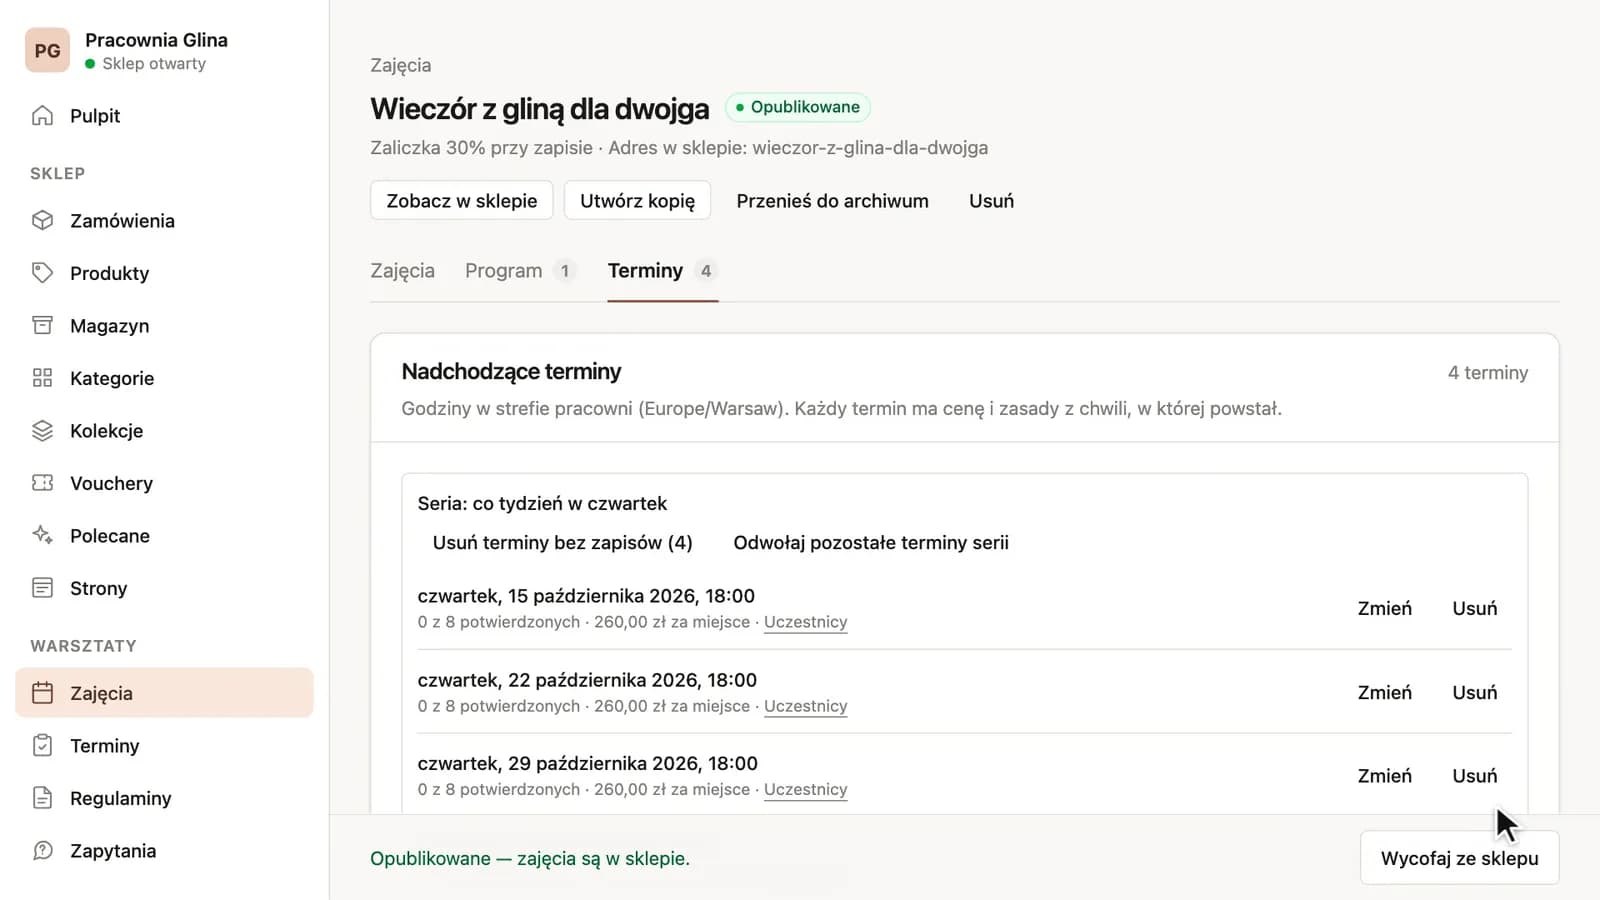Click Zobacz w sklepie button
Image resolution: width=1600 pixels, height=900 pixels.
[462, 200]
